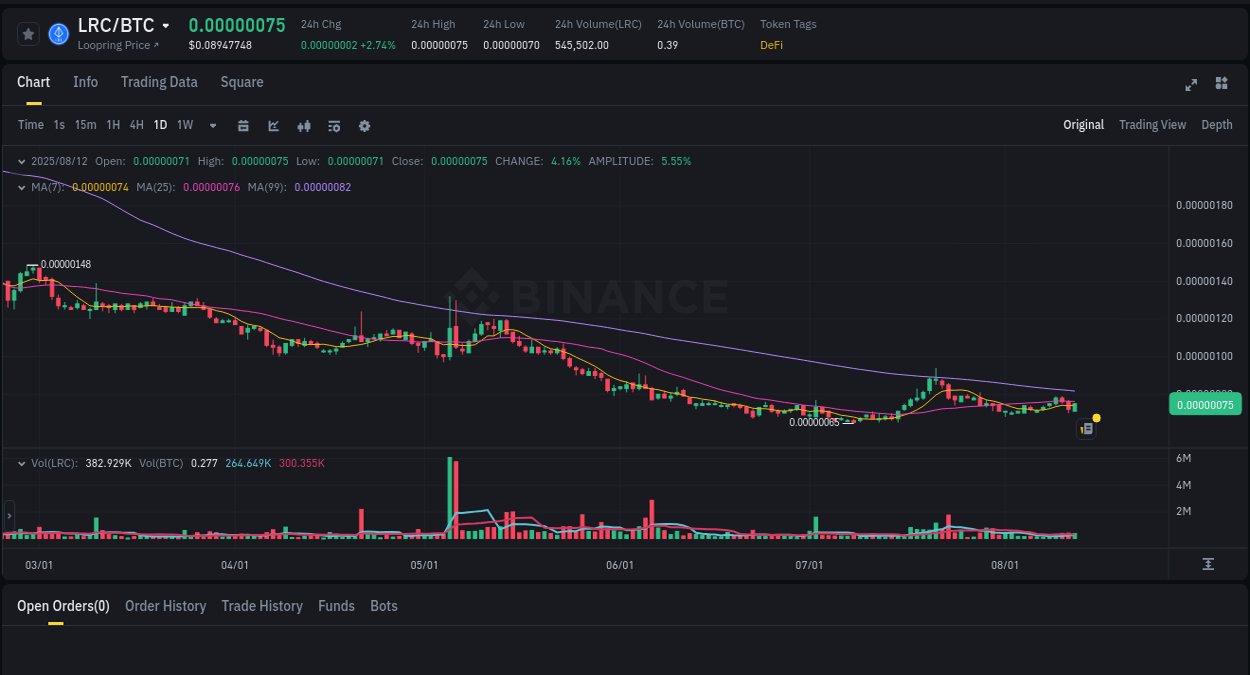Open chart settings via gear icon

tap(364, 125)
